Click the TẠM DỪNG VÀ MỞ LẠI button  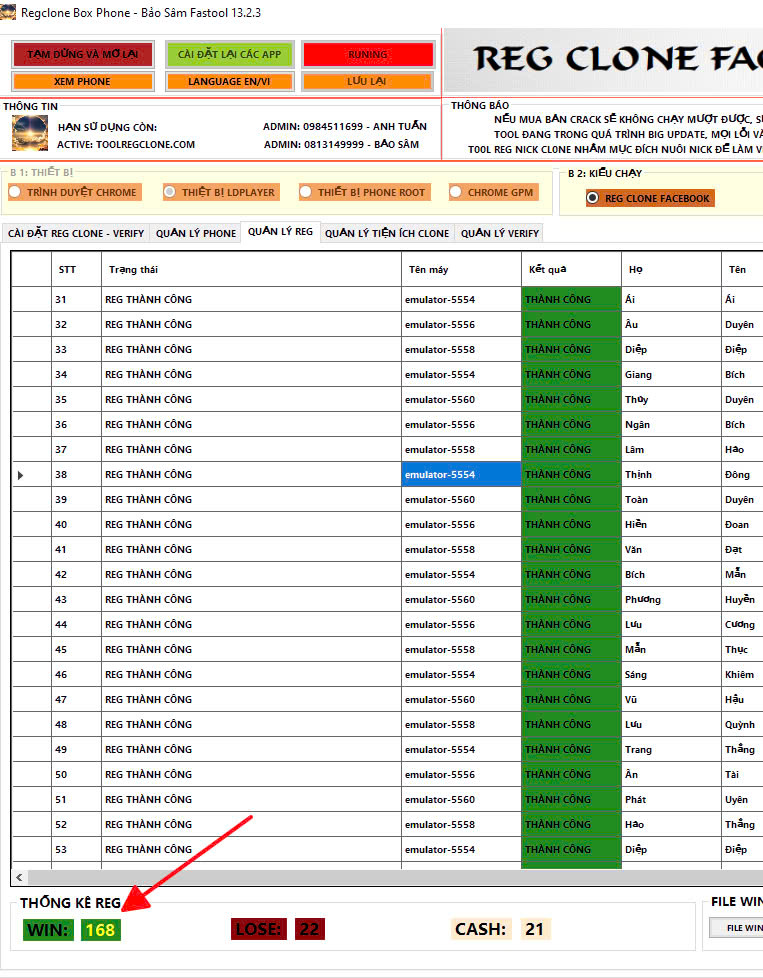pos(82,54)
